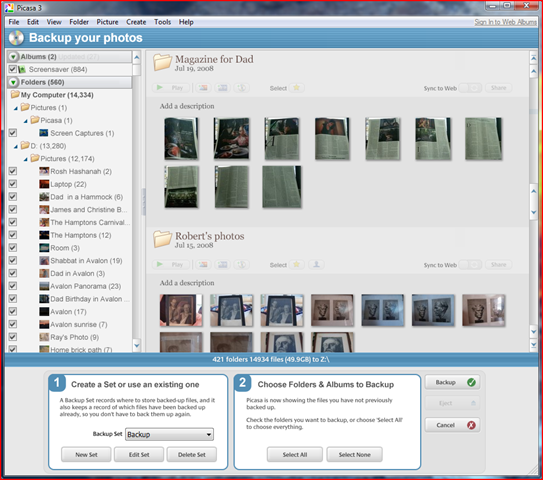The width and height of the screenshot is (543, 480).
Task: Open the Create menu
Action: 136,22
